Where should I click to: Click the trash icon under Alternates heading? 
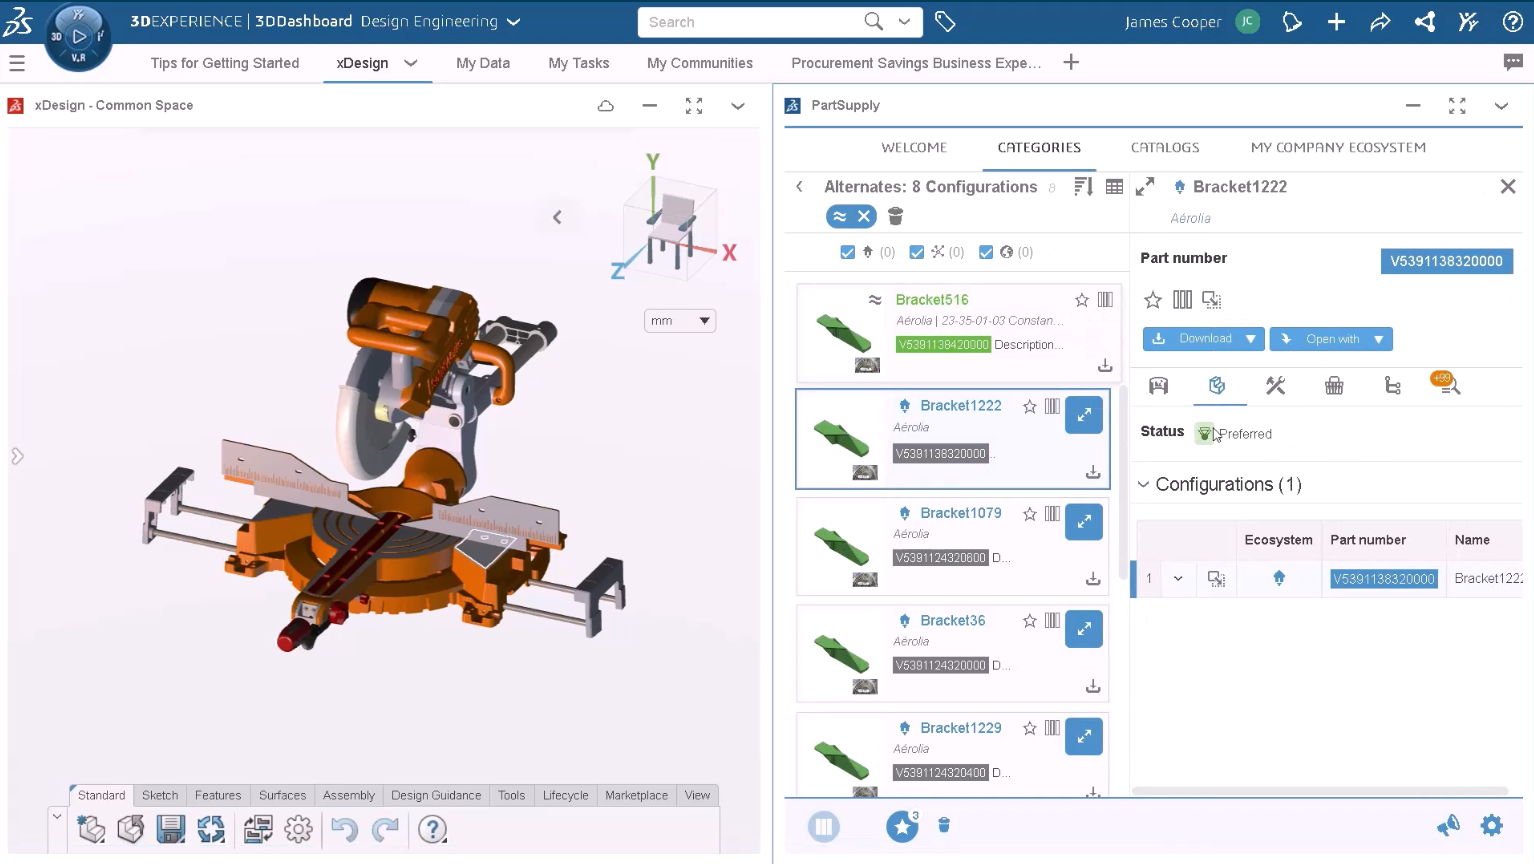click(x=895, y=216)
